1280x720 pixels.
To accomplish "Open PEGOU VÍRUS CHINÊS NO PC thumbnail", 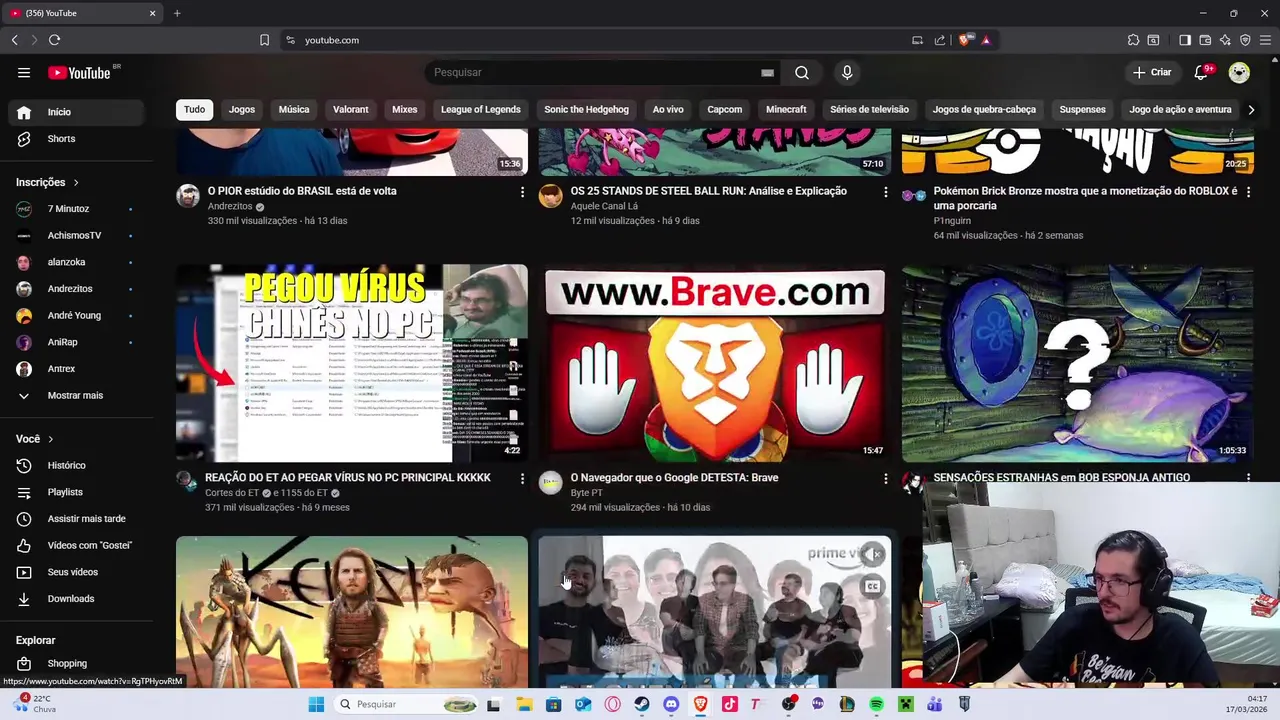I will pyautogui.click(x=352, y=363).
